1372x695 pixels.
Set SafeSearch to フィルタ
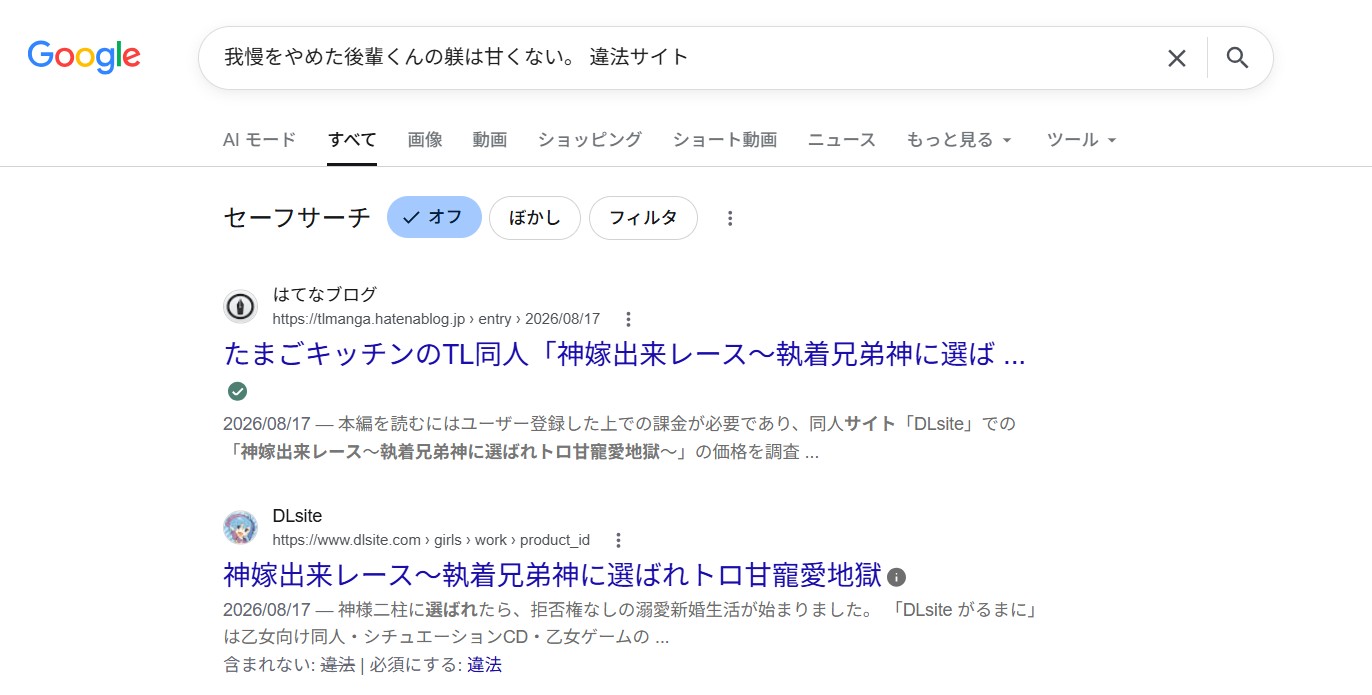click(x=643, y=218)
